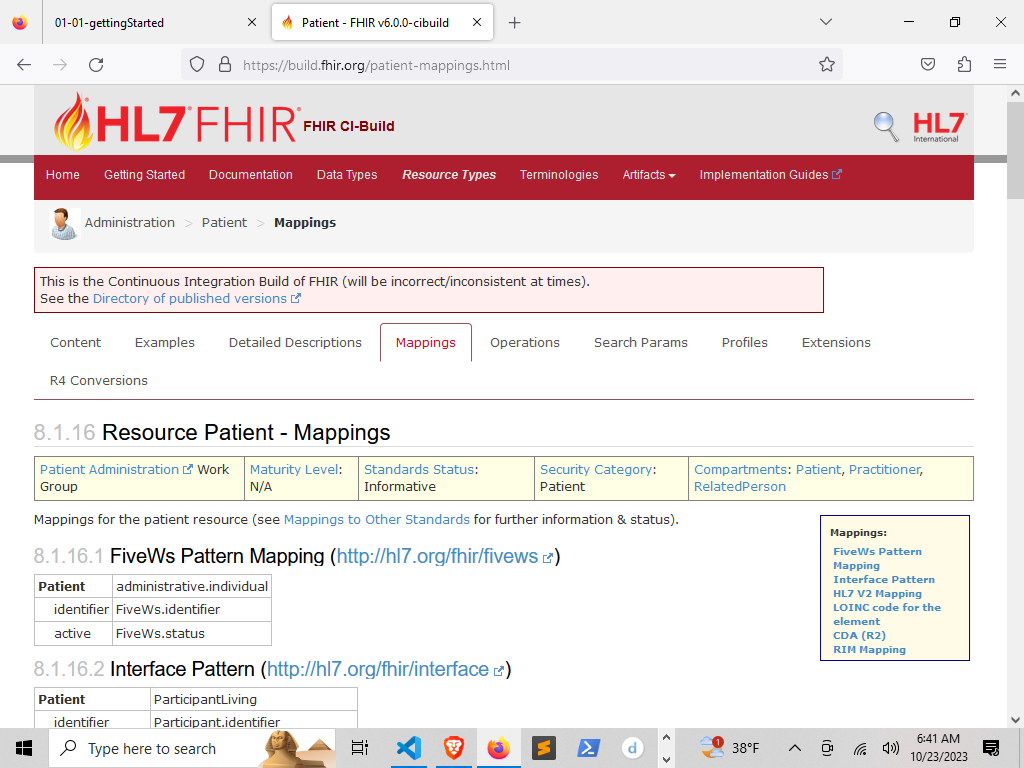Show hidden system tray icons chevron

(x=794, y=748)
